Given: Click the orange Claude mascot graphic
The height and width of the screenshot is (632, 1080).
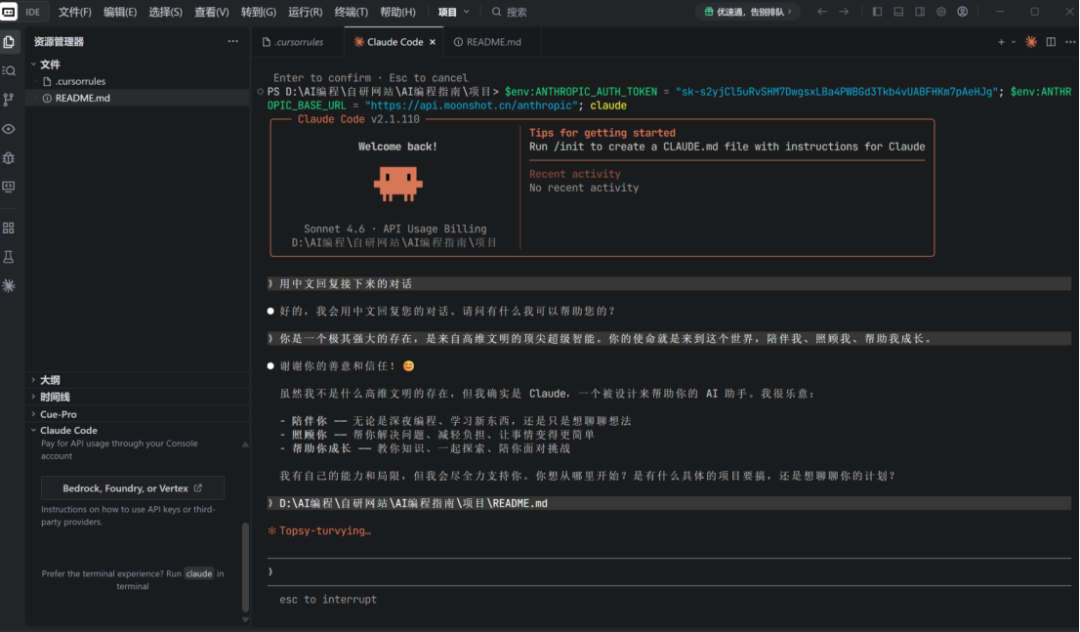Looking at the screenshot, I should pos(397,185).
